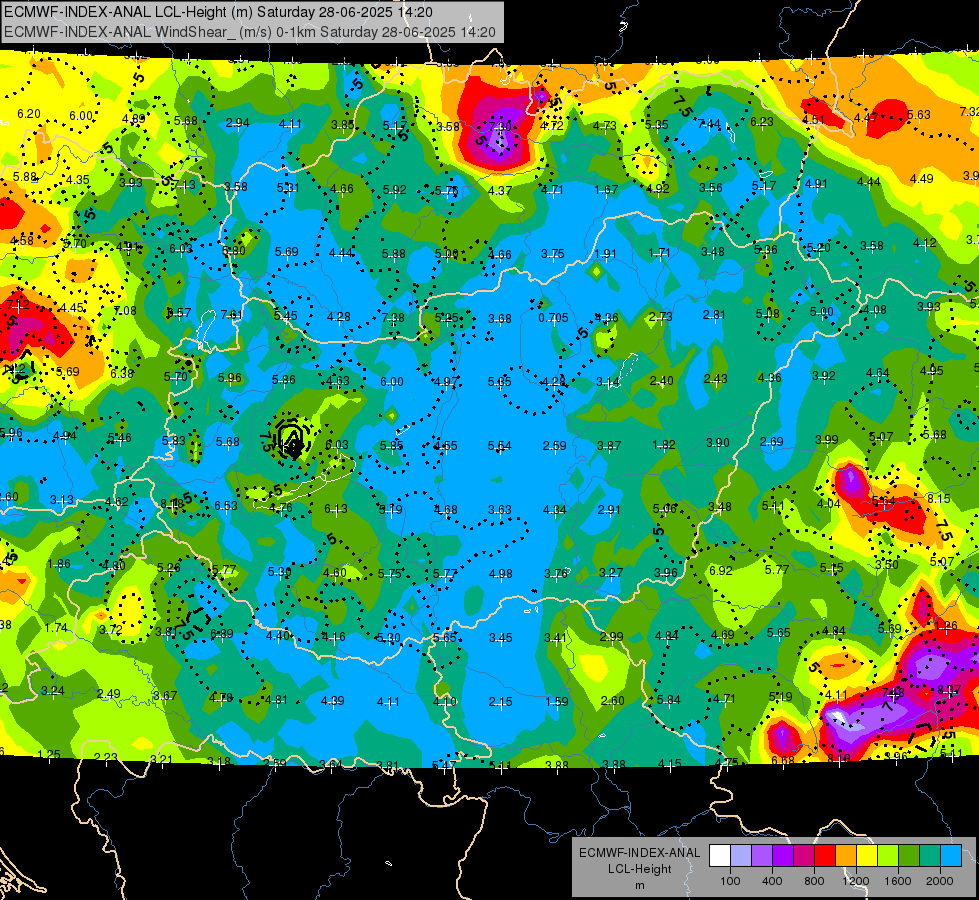Image resolution: width=979 pixels, height=900 pixels.
Task: Click the 6.89 wind shear value
Action: (222, 633)
